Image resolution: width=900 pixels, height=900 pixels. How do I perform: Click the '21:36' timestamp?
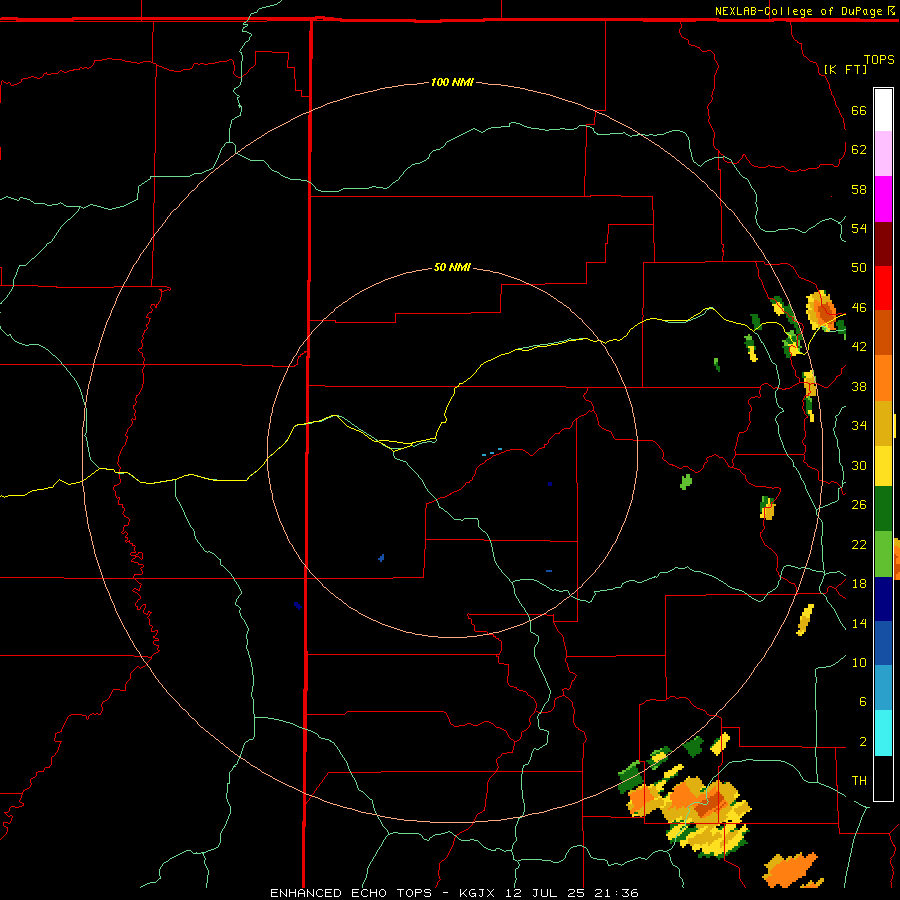pos(617,893)
